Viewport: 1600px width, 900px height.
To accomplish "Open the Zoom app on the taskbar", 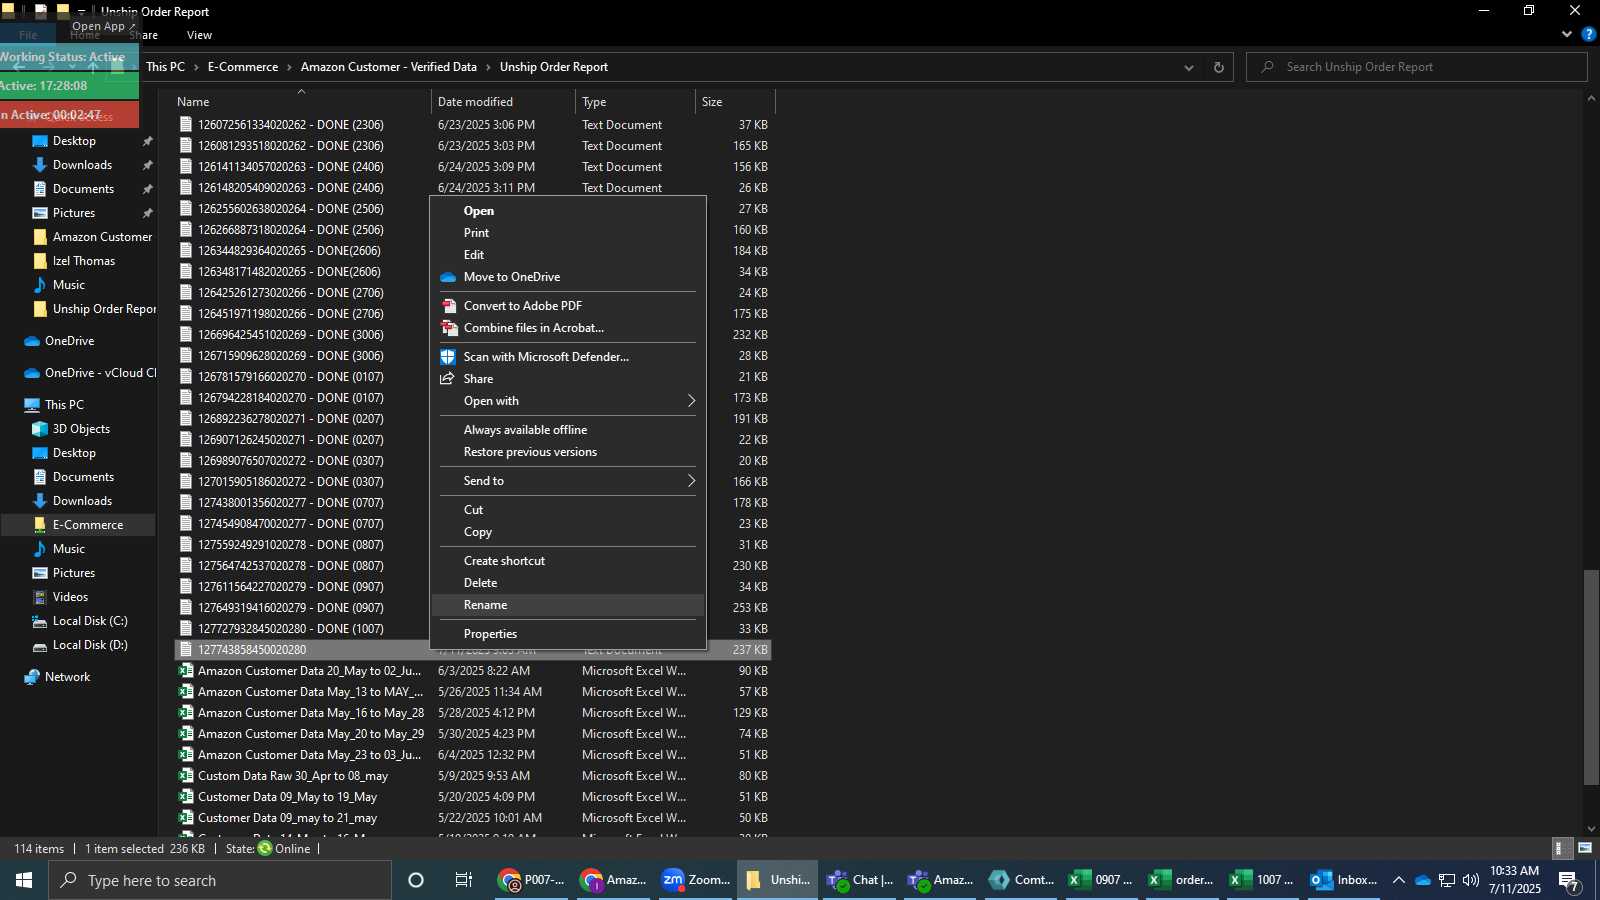I will click(696, 880).
